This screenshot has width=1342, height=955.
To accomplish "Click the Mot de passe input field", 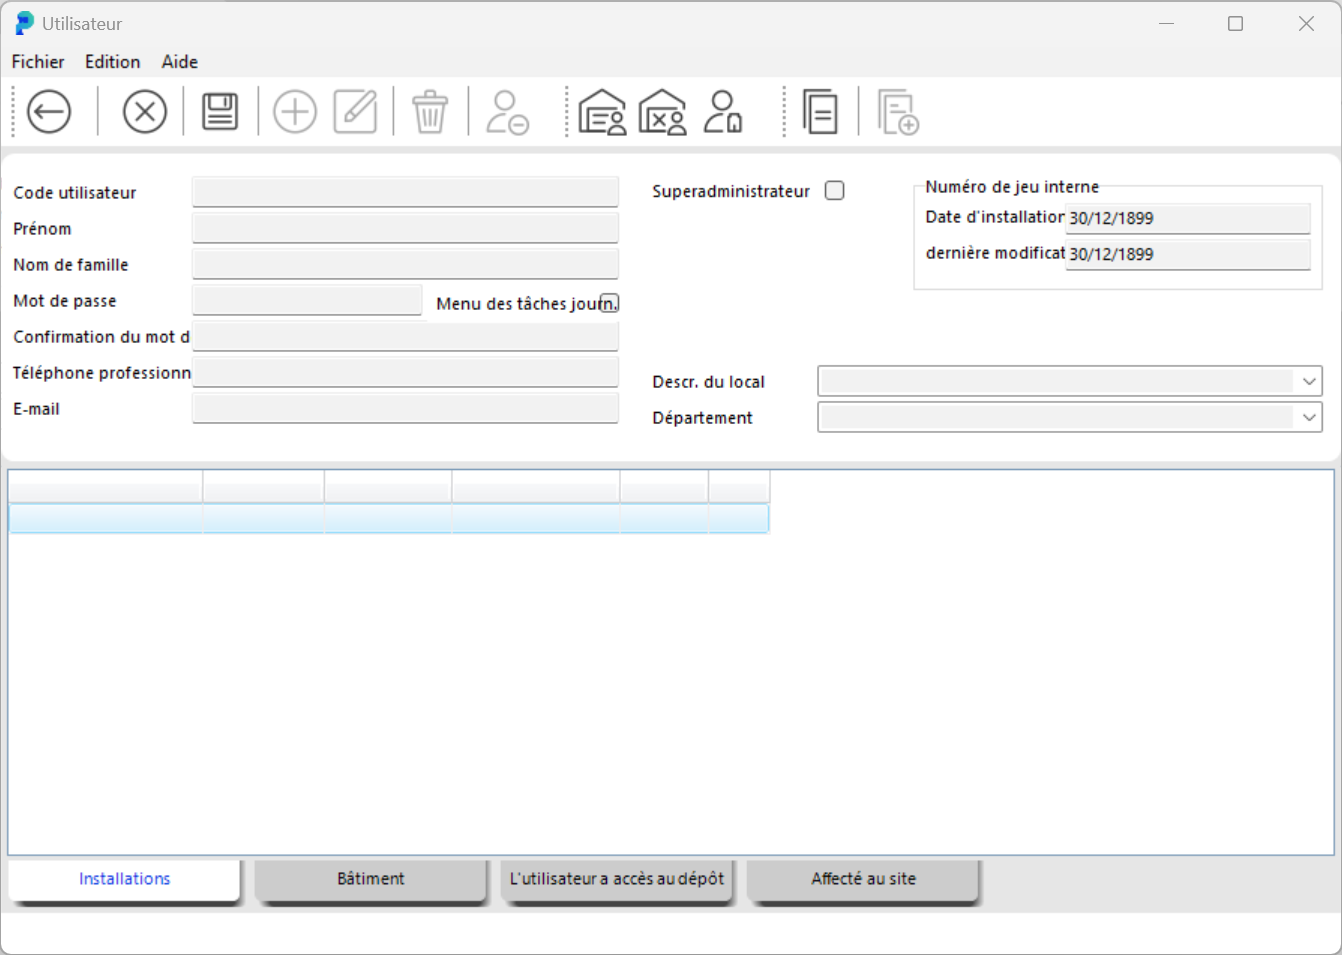I will click(x=307, y=300).
